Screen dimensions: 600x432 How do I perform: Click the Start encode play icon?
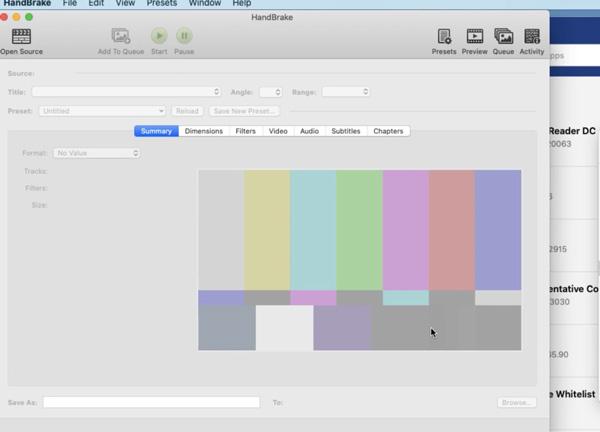[x=159, y=36]
